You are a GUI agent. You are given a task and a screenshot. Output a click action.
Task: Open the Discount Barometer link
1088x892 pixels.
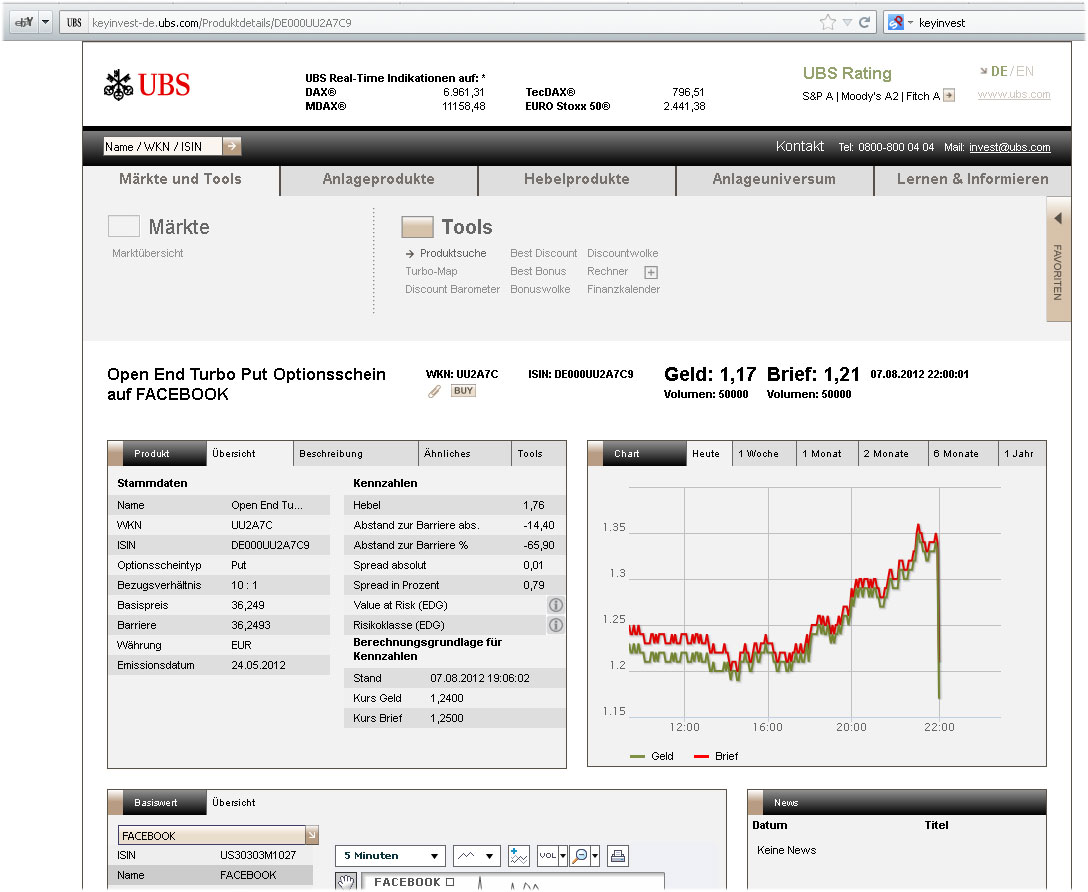coord(452,289)
